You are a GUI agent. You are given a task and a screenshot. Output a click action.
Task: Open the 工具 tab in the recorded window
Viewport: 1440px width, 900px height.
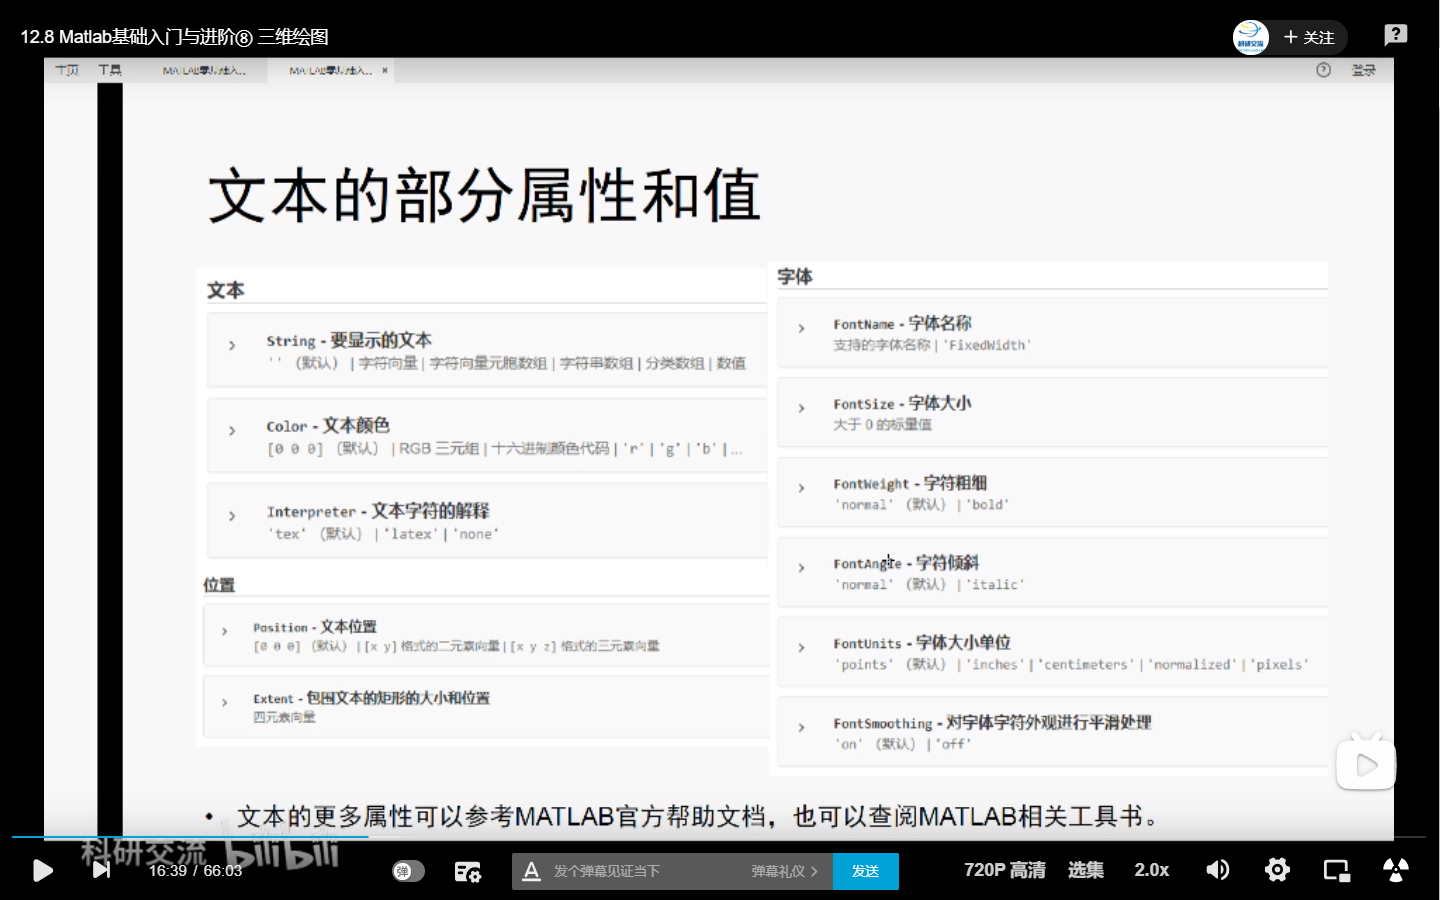tap(110, 70)
